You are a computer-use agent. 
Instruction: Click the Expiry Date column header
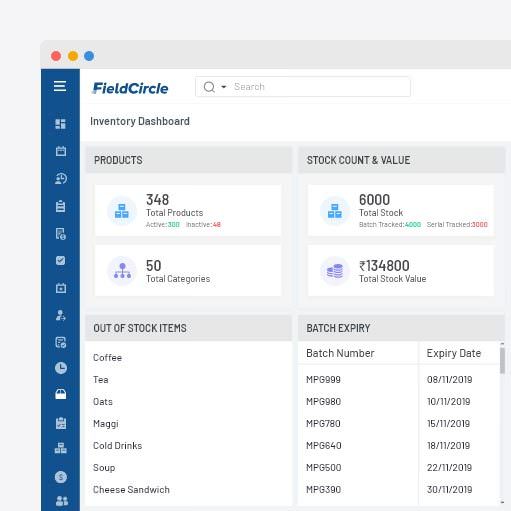(x=454, y=353)
